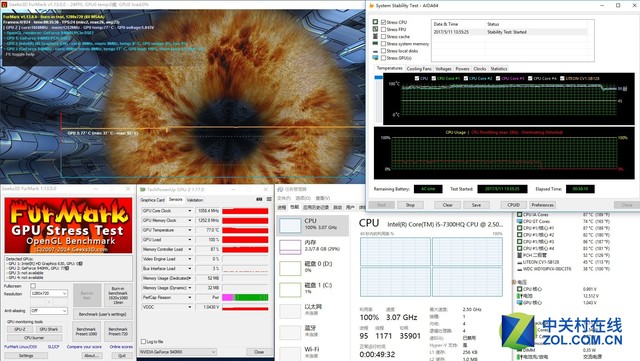640x361 pixels.
Task: Click the system memory module icon
Action: [x=375, y=44]
